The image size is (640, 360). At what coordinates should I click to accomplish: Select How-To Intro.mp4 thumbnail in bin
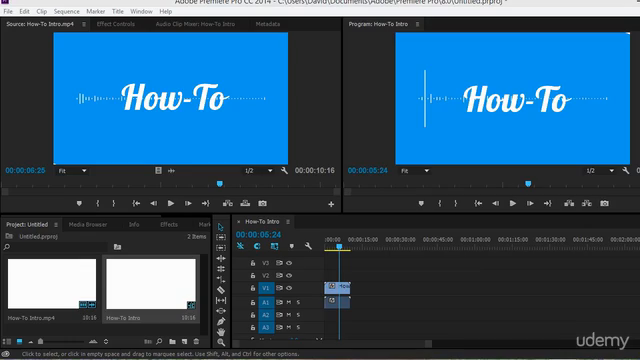[52, 284]
